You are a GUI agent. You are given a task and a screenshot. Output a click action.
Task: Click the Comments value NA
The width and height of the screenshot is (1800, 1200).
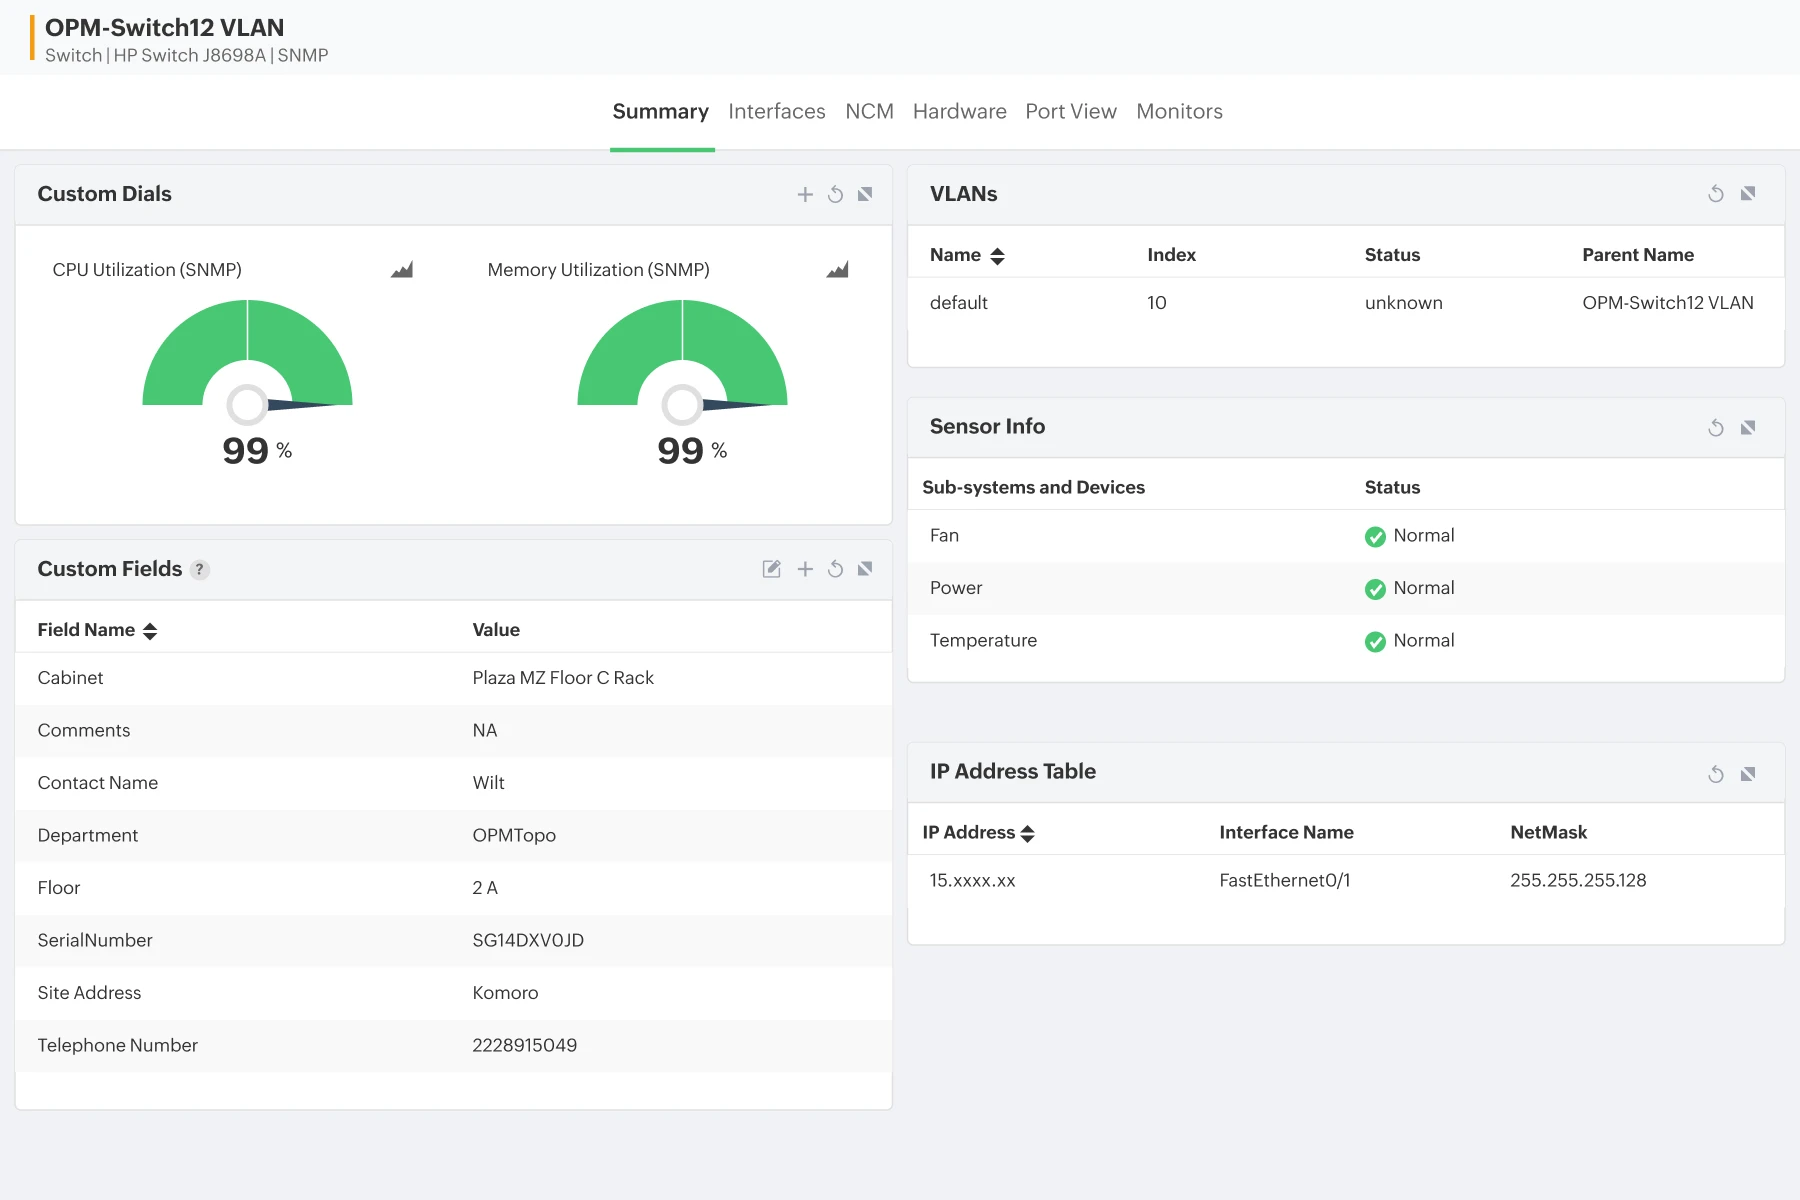tap(485, 731)
